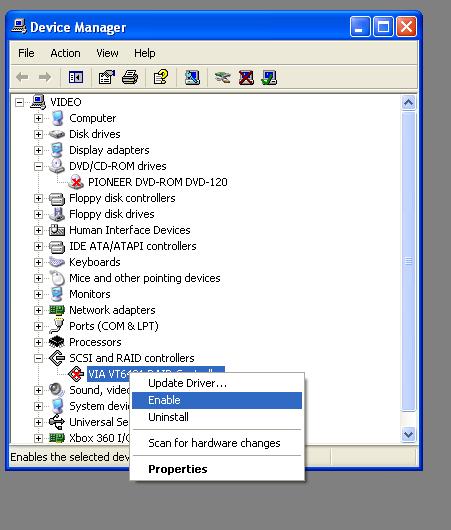Click the Help toolbar icon
451x530 pixels.
161,77
